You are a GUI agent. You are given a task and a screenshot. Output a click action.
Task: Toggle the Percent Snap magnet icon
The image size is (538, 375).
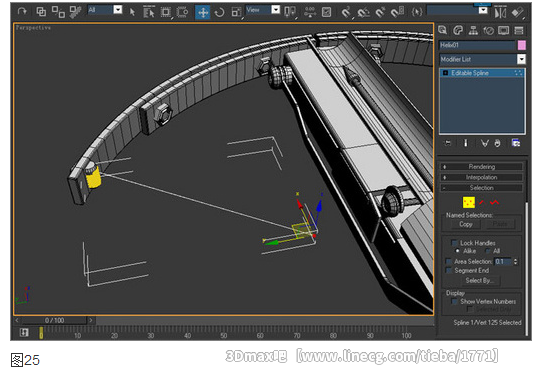coord(380,12)
